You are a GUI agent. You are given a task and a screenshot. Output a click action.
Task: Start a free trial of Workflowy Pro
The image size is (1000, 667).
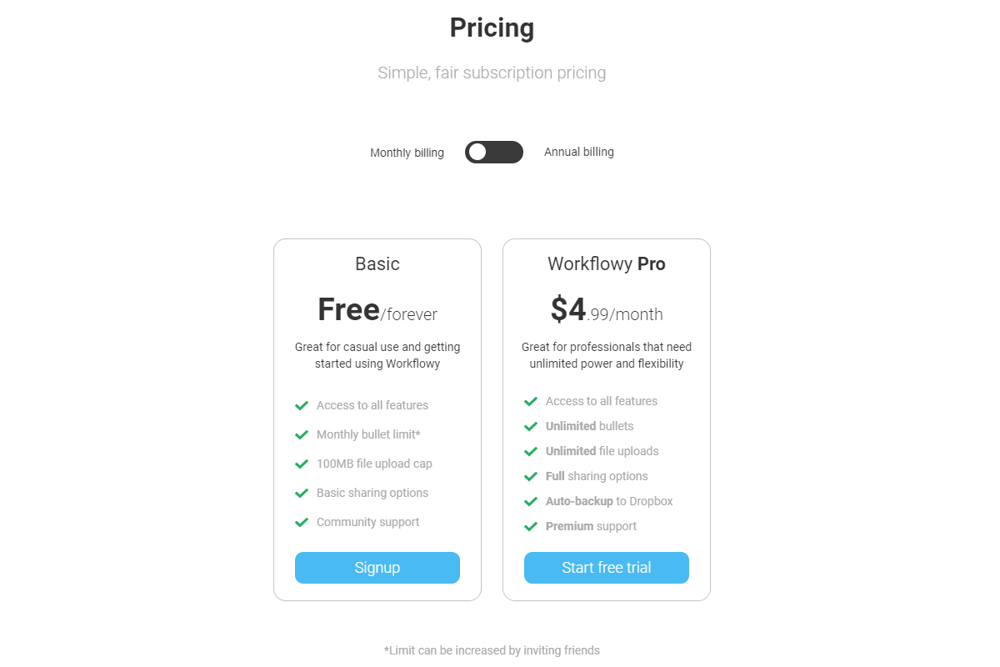click(x=606, y=567)
